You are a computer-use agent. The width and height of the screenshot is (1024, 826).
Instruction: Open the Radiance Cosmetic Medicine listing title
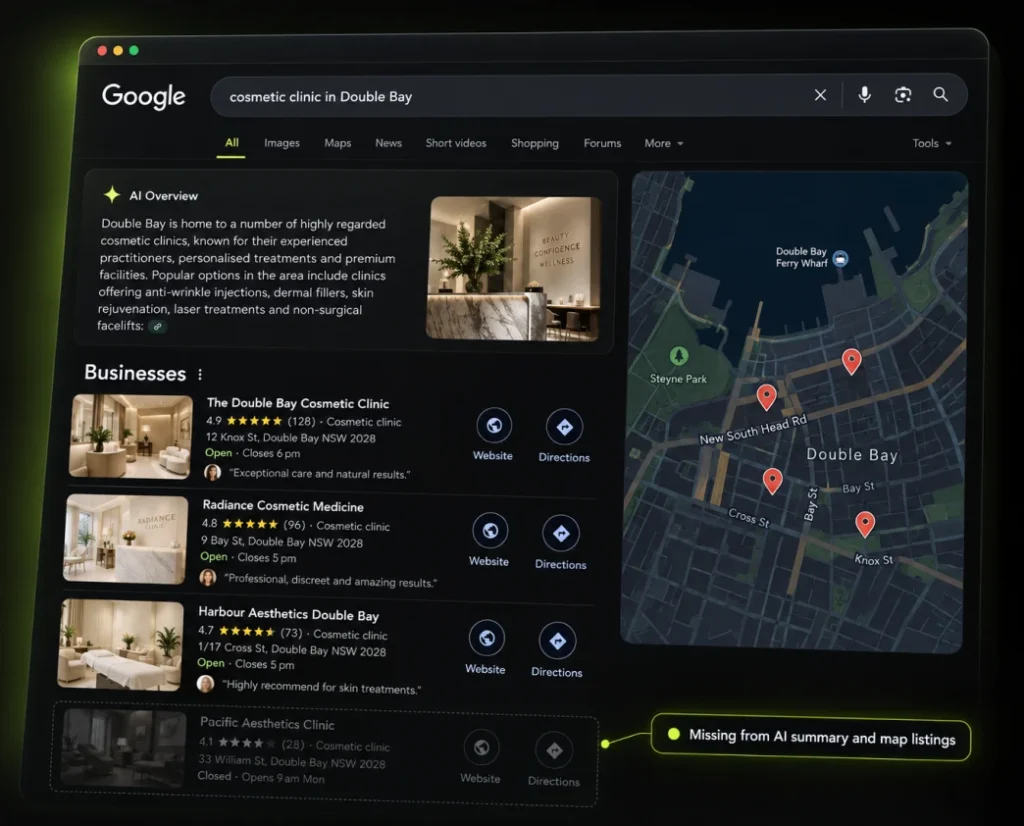pos(283,506)
